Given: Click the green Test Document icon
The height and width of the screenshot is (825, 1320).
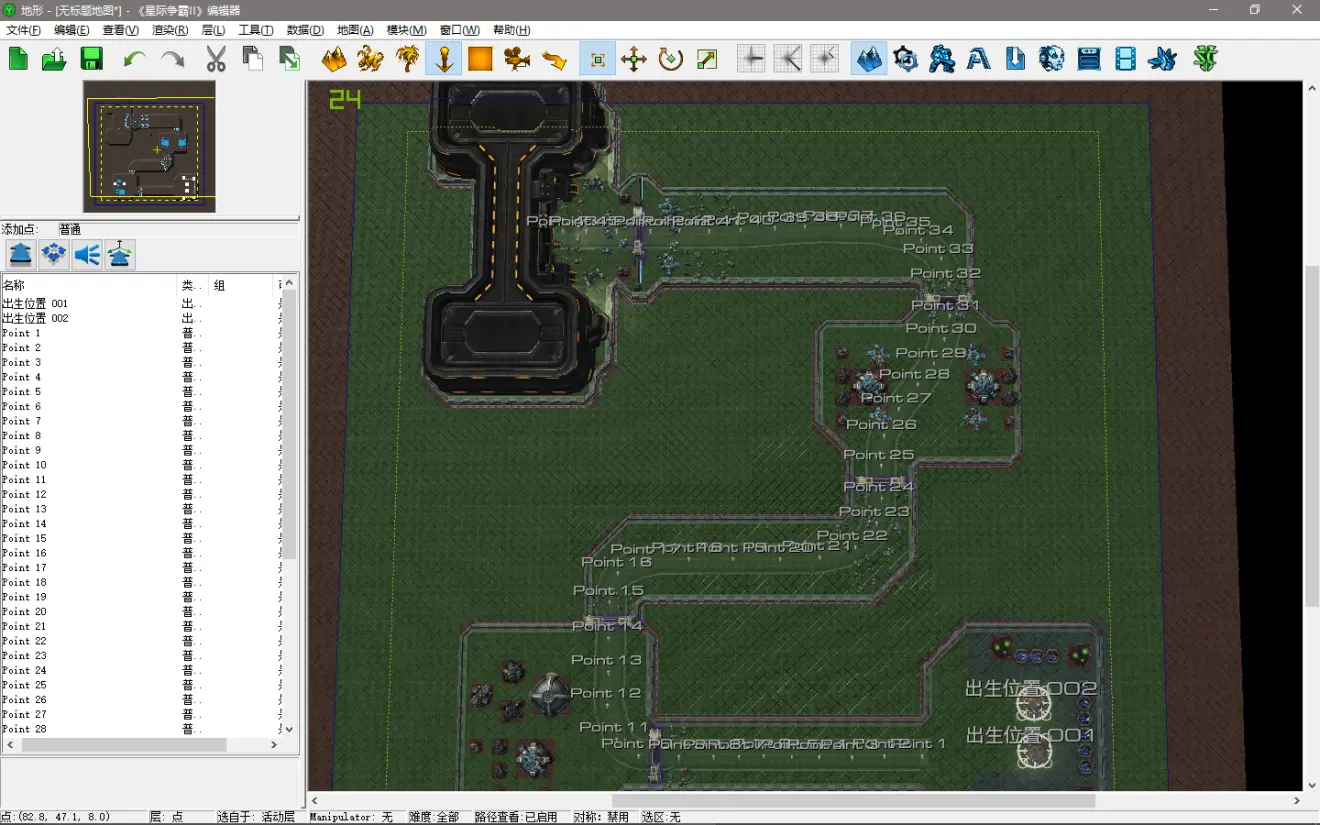Looking at the screenshot, I should 1206,59.
